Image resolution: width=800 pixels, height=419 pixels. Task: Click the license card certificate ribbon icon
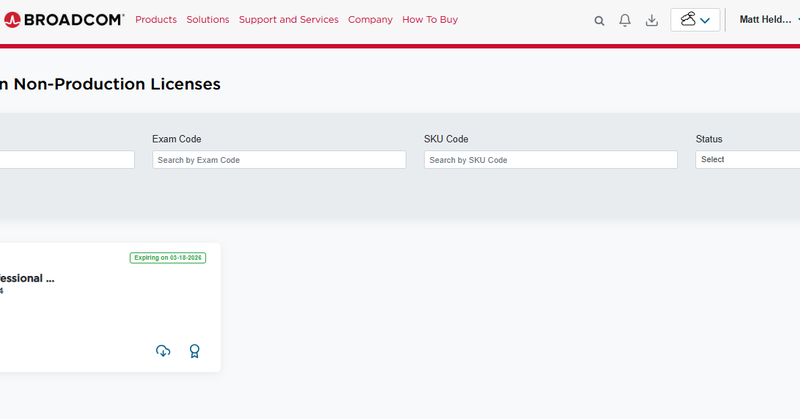(194, 351)
